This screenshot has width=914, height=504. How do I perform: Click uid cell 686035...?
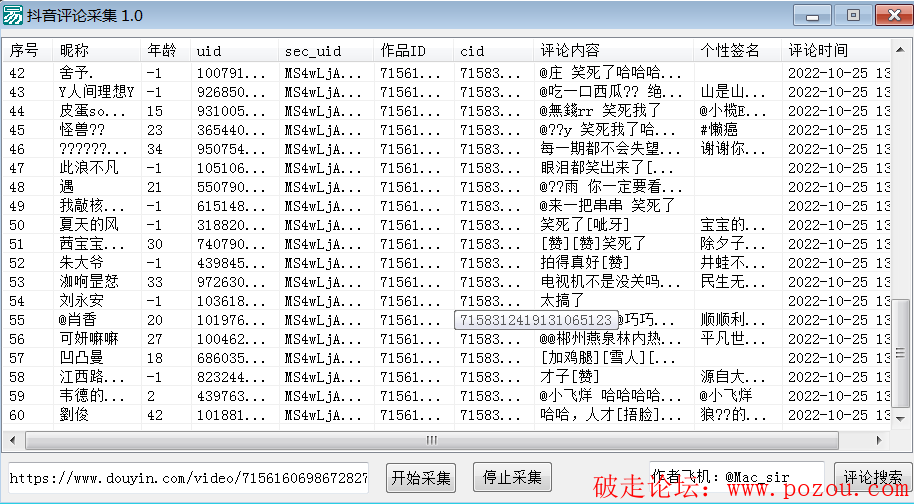(231, 358)
